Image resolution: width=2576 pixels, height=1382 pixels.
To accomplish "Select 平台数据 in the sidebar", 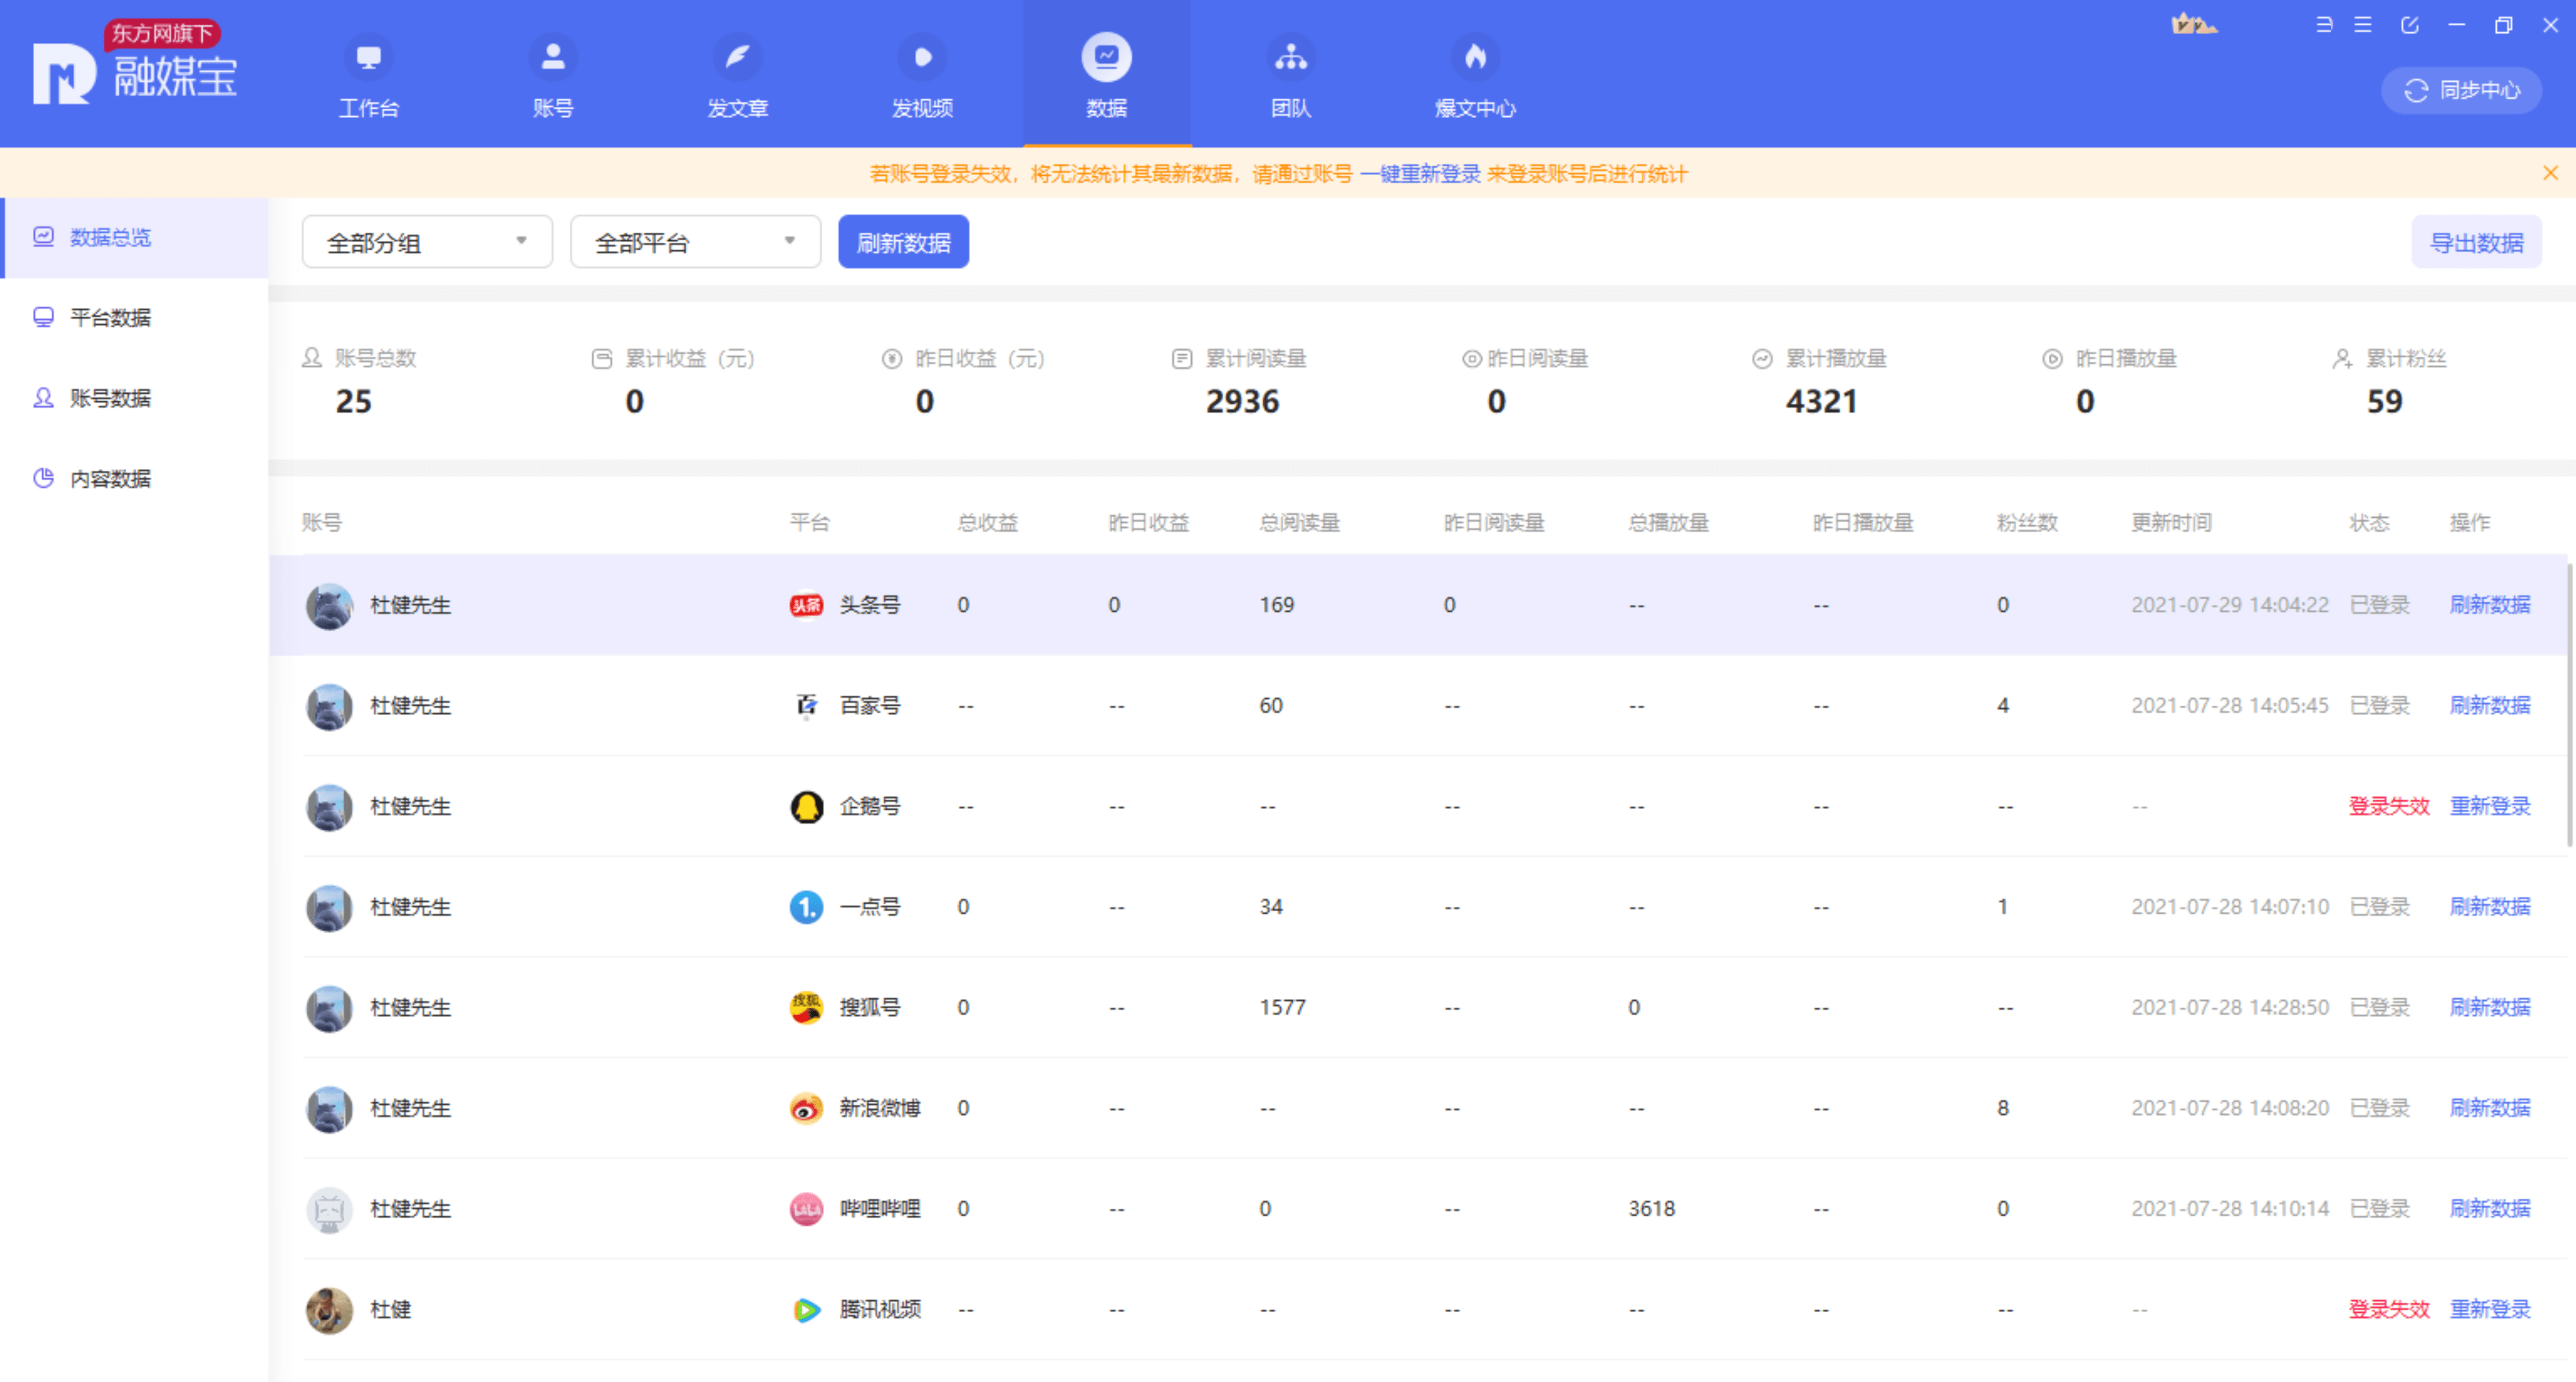I will click(134, 318).
